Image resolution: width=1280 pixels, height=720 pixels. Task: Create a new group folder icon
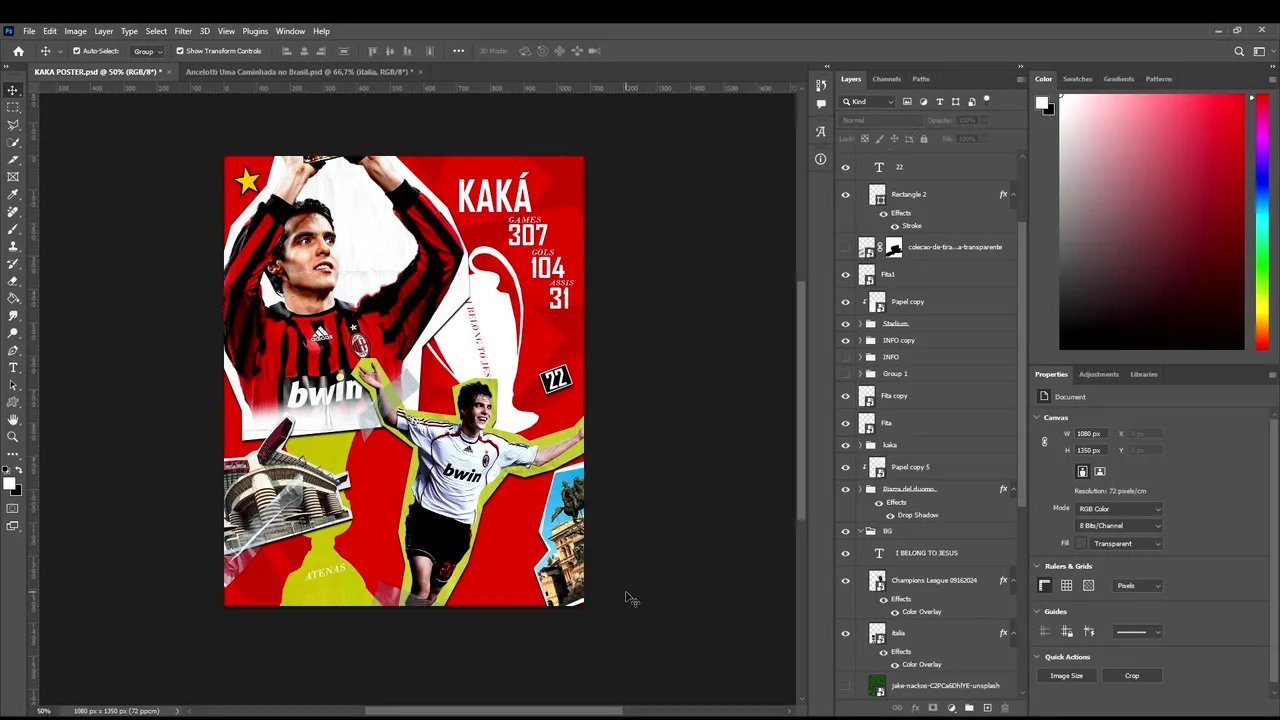969,708
